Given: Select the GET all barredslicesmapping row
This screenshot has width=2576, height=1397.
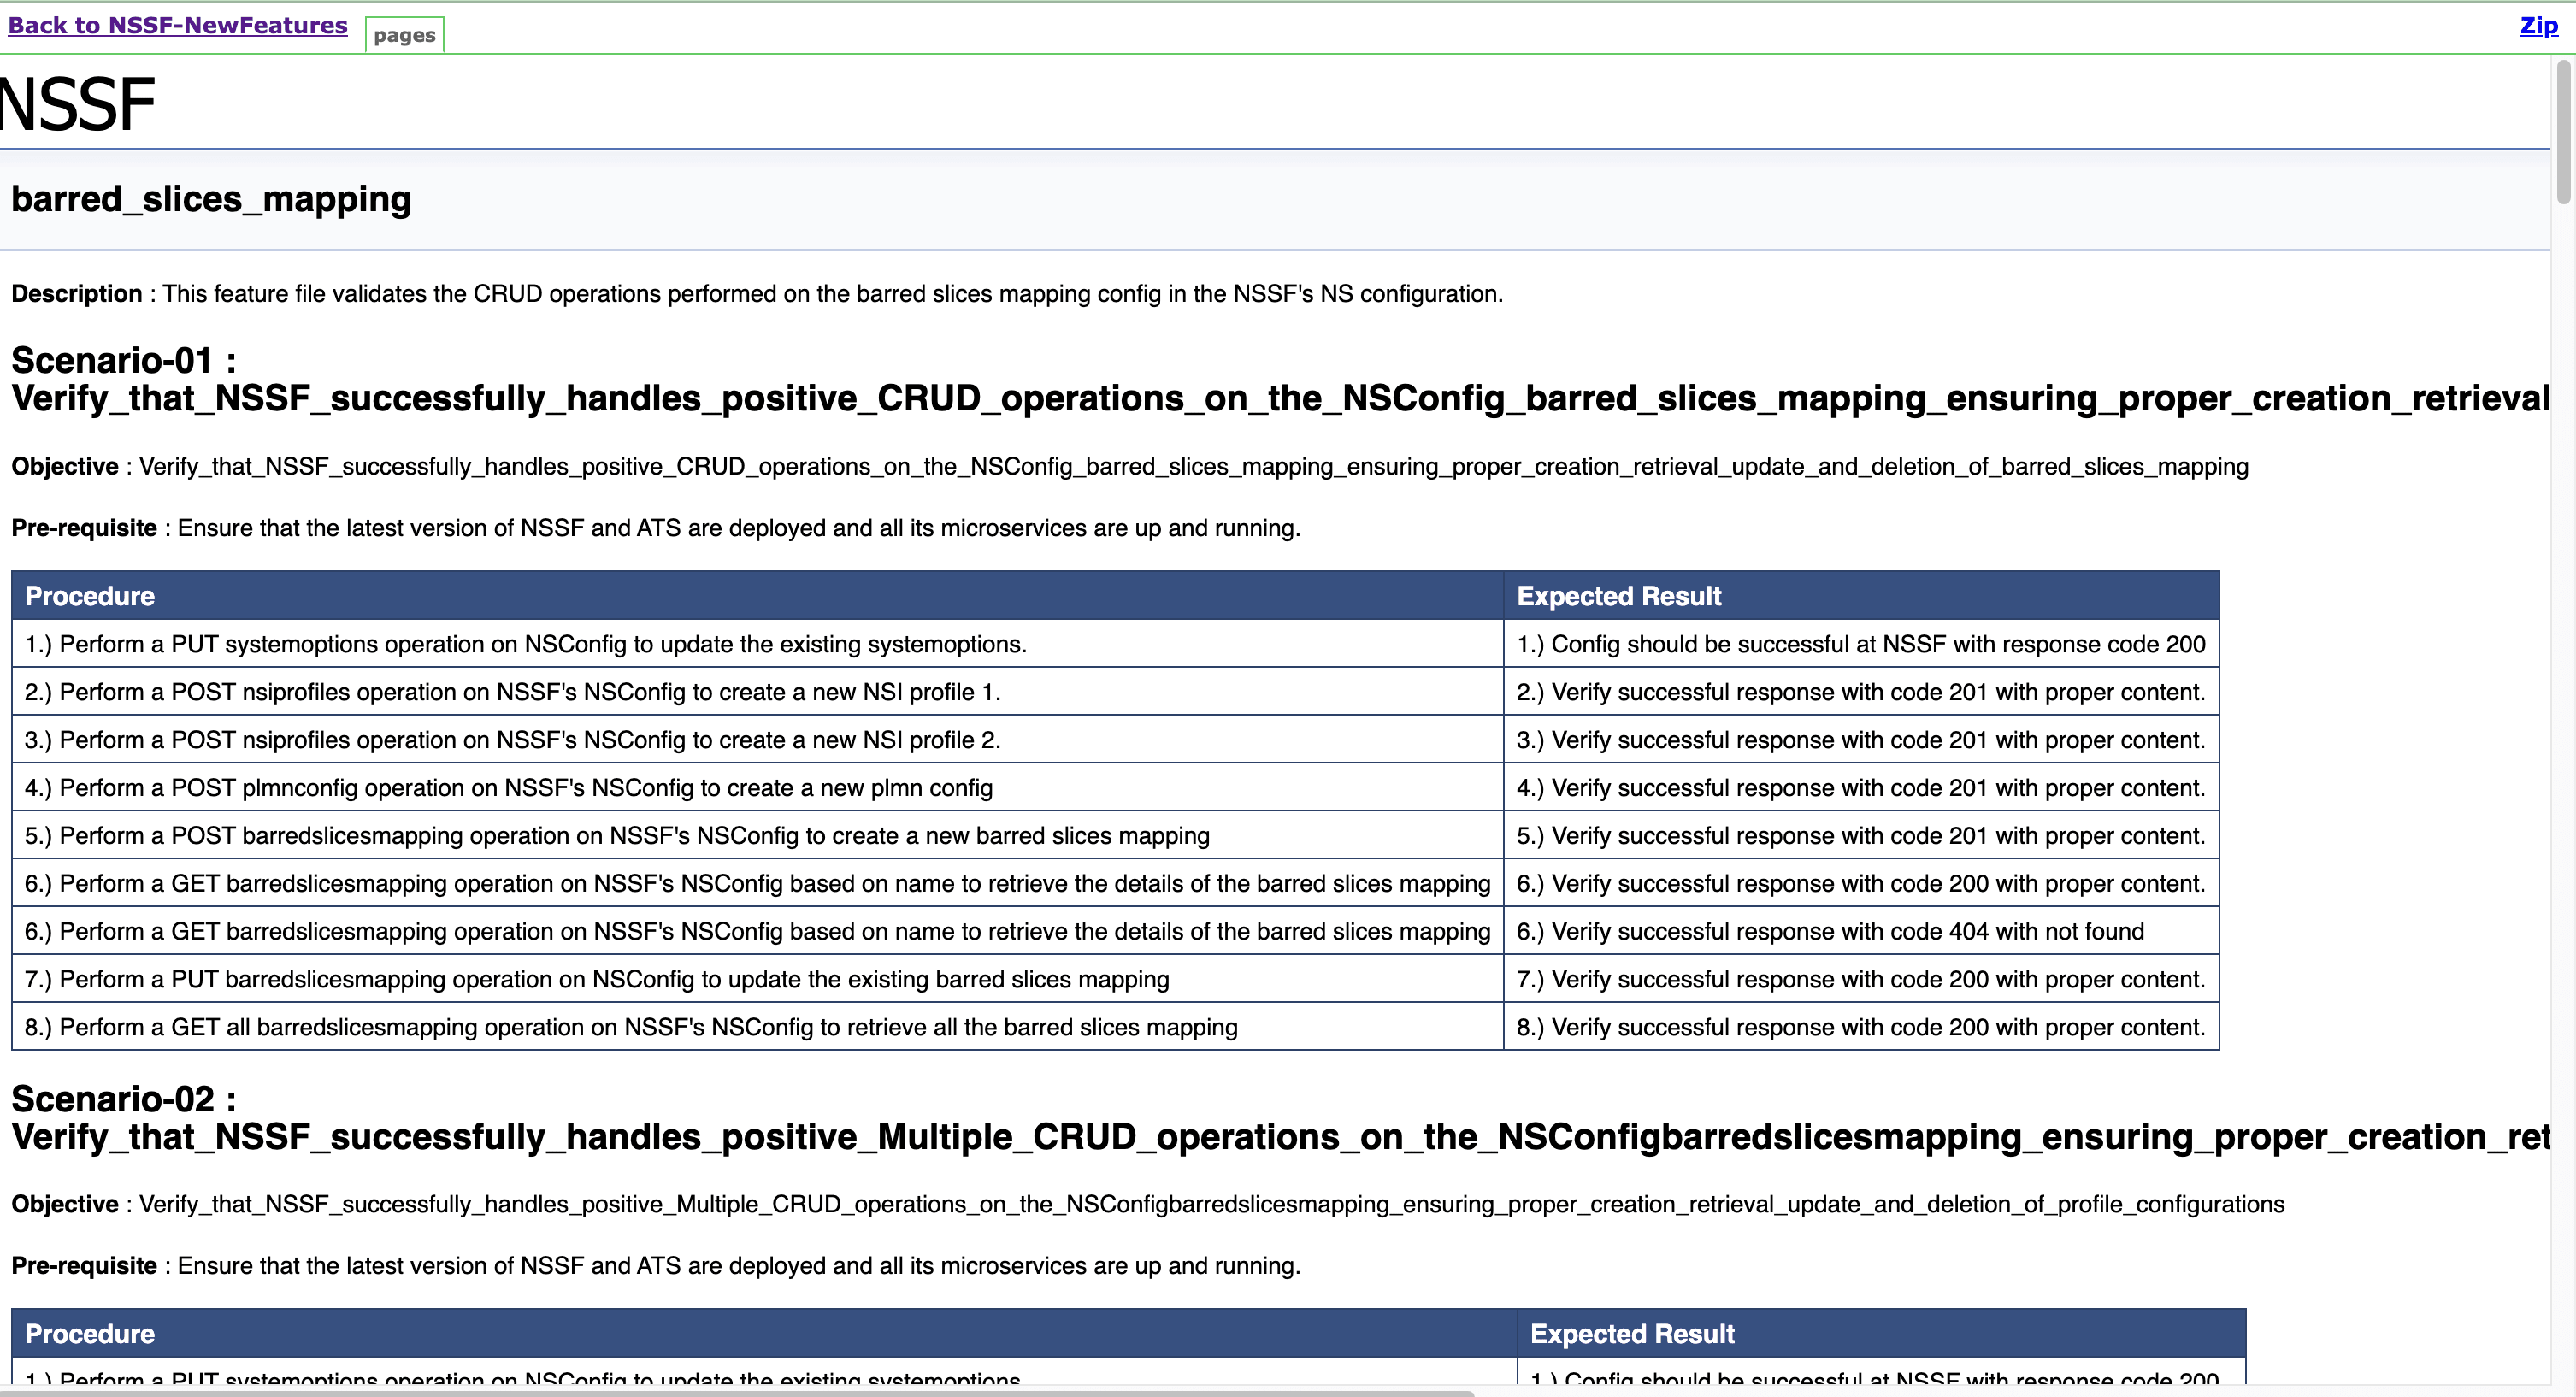Looking at the screenshot, I should pyautogui.click(x=630, y=1026).
